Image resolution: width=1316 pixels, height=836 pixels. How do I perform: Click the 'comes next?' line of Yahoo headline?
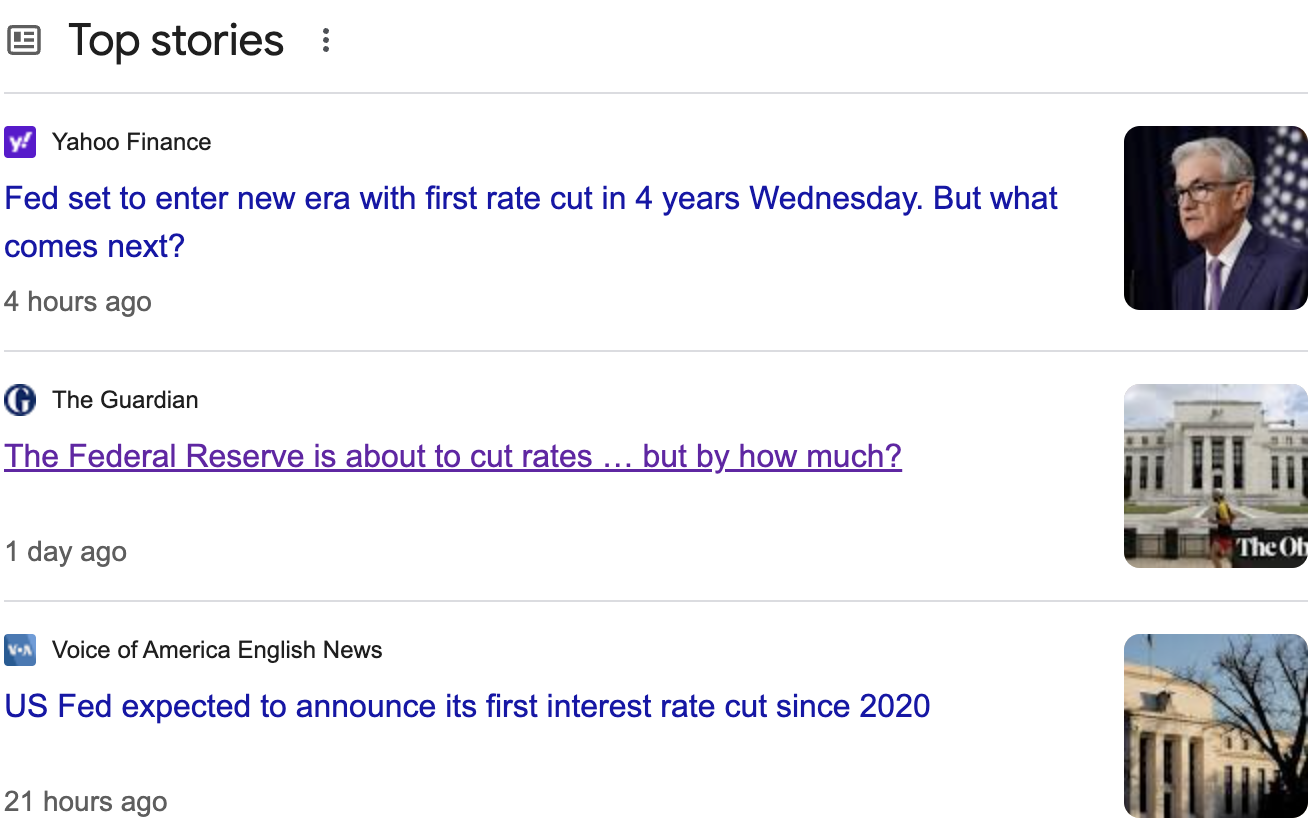[95, 246]
